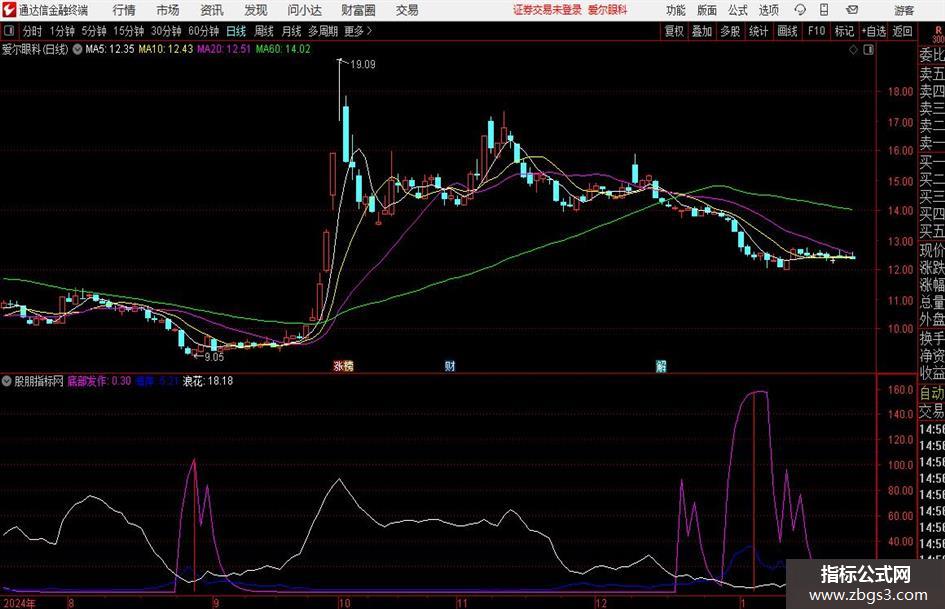Click the MA60: 14.02 value label

point(283,49)
